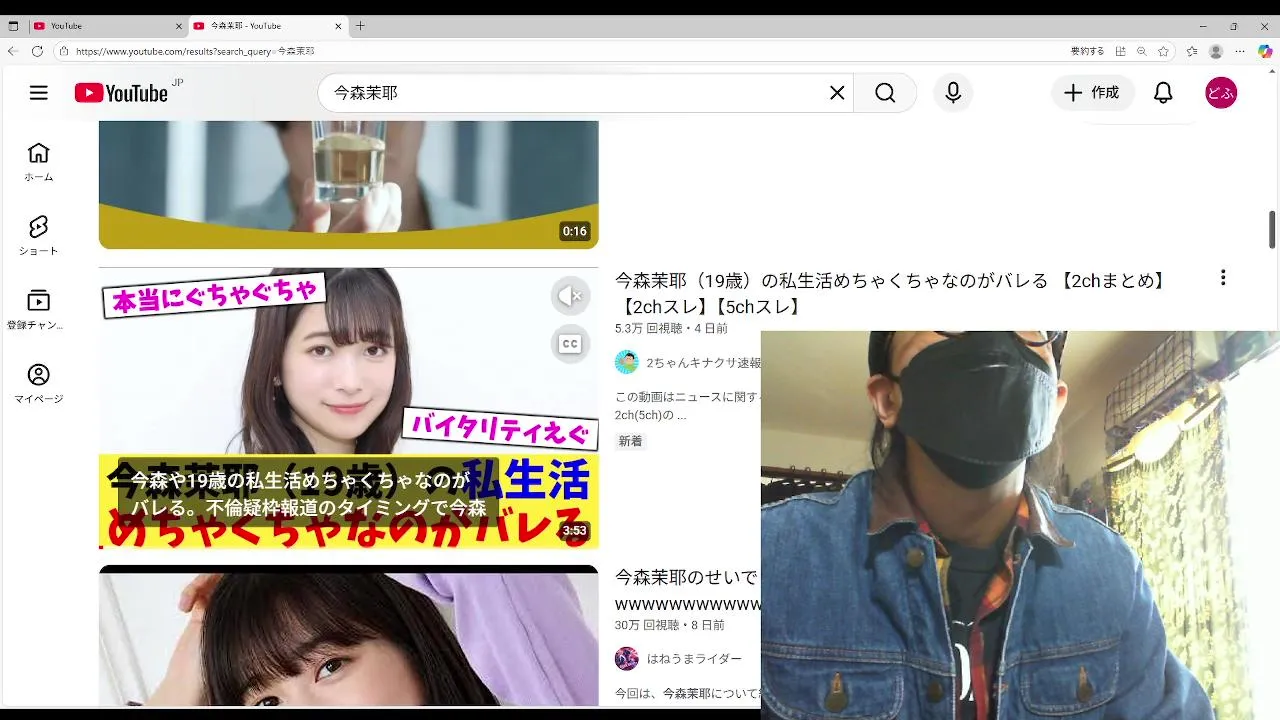Viewport: 1280px width, 720px height.
Task: Open 登録チャンネル subscriptions in the sidebar
Action: click(39, 311)
